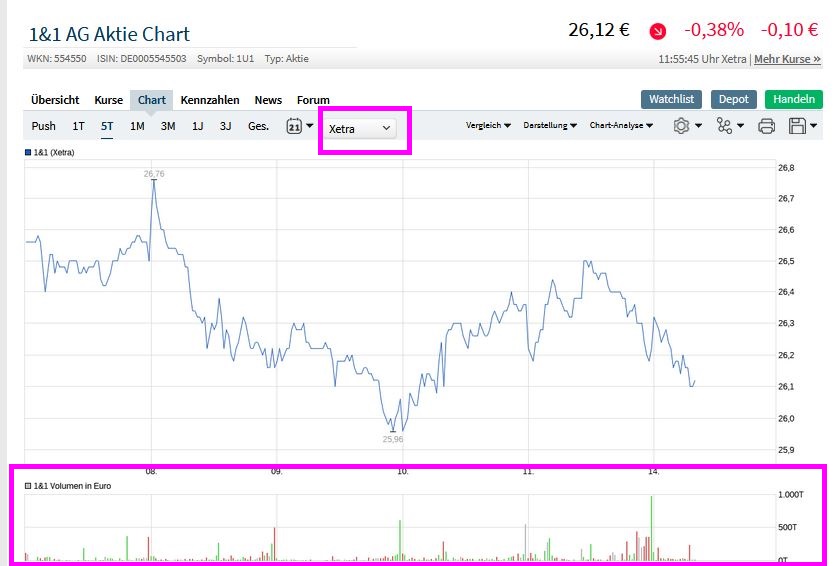This screenshot has height=566, width=835.
Task: Click the WKN: 554550 text
Action: coord(56,59)
